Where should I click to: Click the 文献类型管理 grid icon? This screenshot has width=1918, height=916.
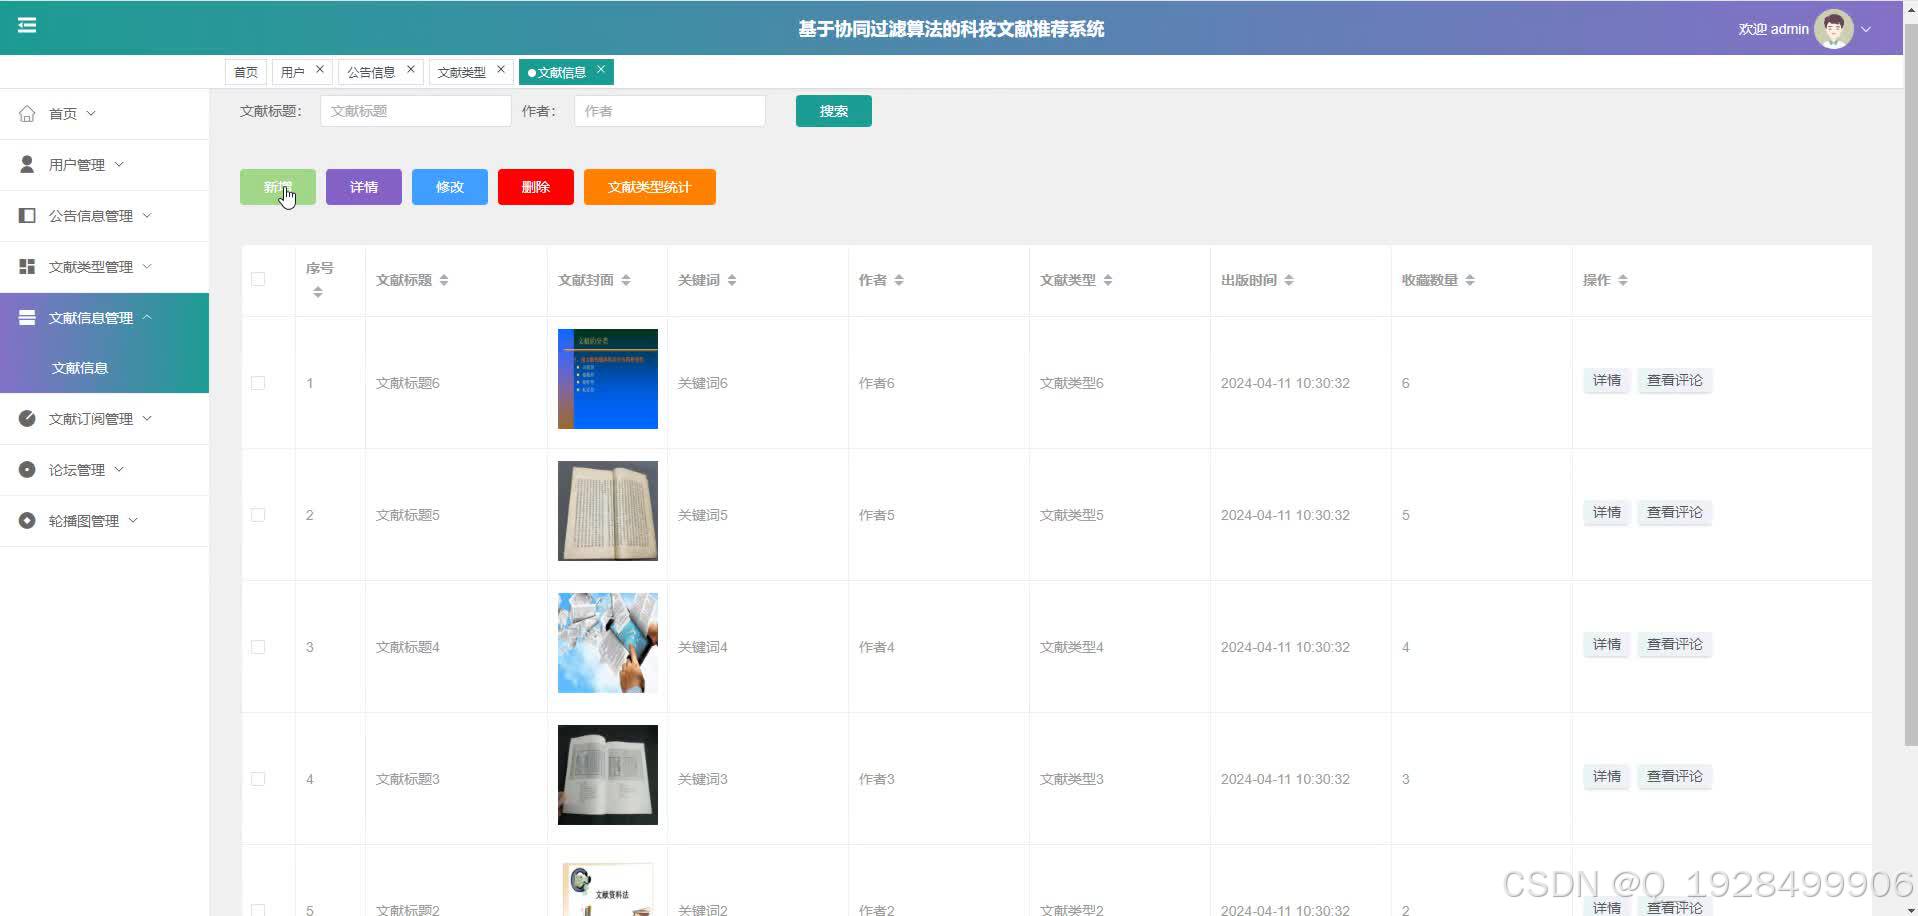(x=27, y=266)
